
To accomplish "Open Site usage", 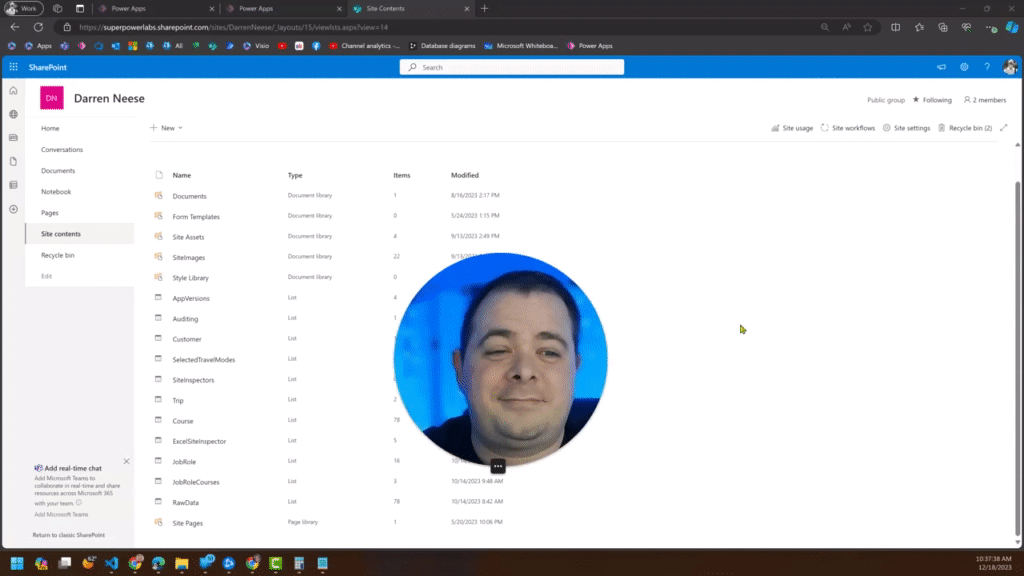I will point(792,128).
